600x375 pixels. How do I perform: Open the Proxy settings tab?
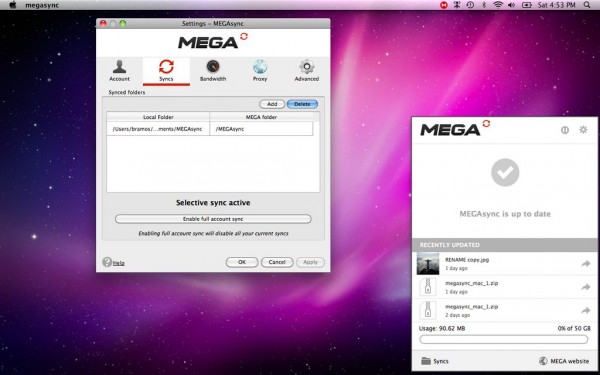(x=260, y=71)
